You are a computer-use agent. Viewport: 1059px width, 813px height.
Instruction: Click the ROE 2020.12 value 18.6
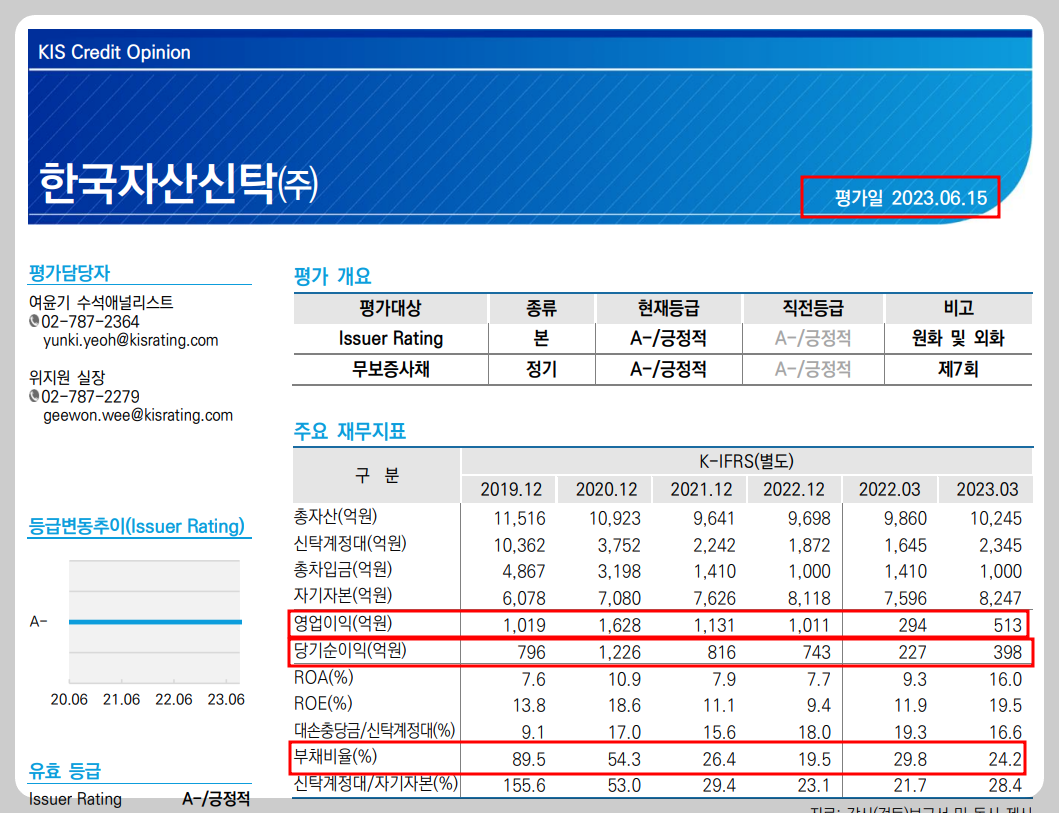624,706
